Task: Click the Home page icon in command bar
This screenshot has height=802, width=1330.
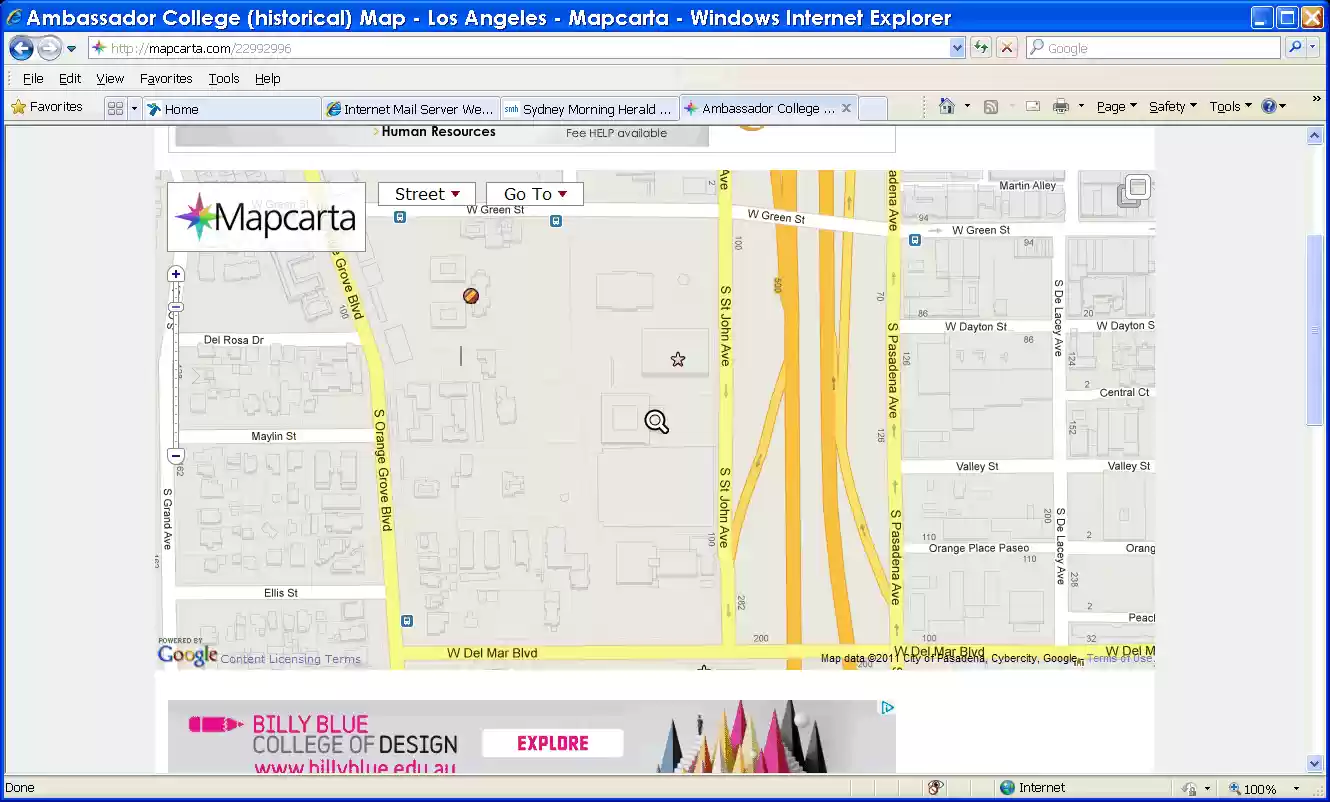Action: coord(947,107)
